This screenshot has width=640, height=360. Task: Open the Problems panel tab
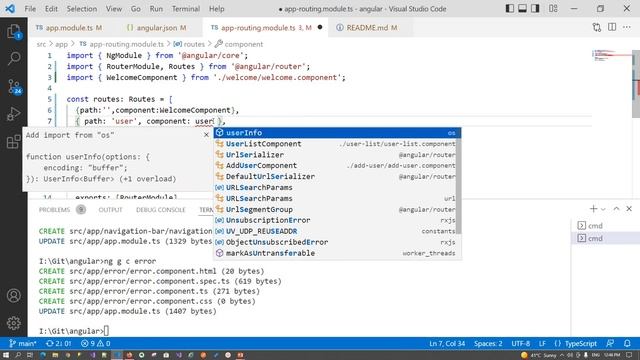pyautogui.click(x=54, y=209)
